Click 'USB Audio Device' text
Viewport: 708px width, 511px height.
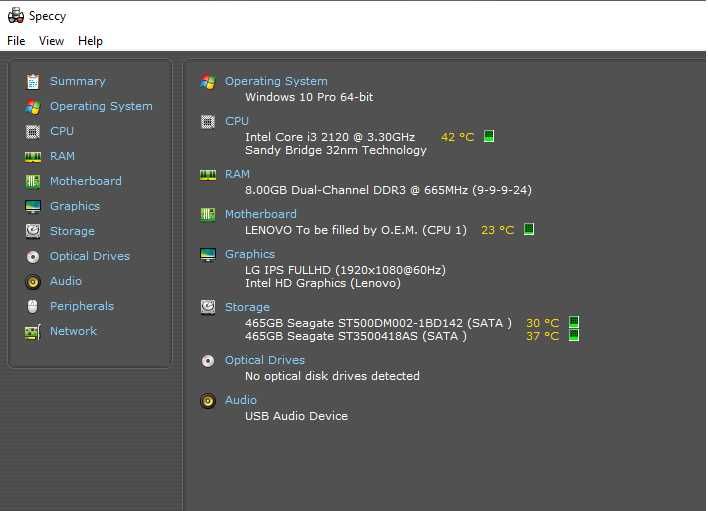coord(296,416)
